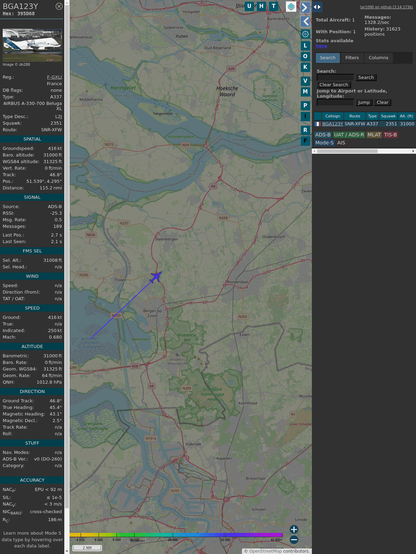This screenshot has height=554, width=416.
Task: Open the aircraft registration link
Action: point(54,77)
